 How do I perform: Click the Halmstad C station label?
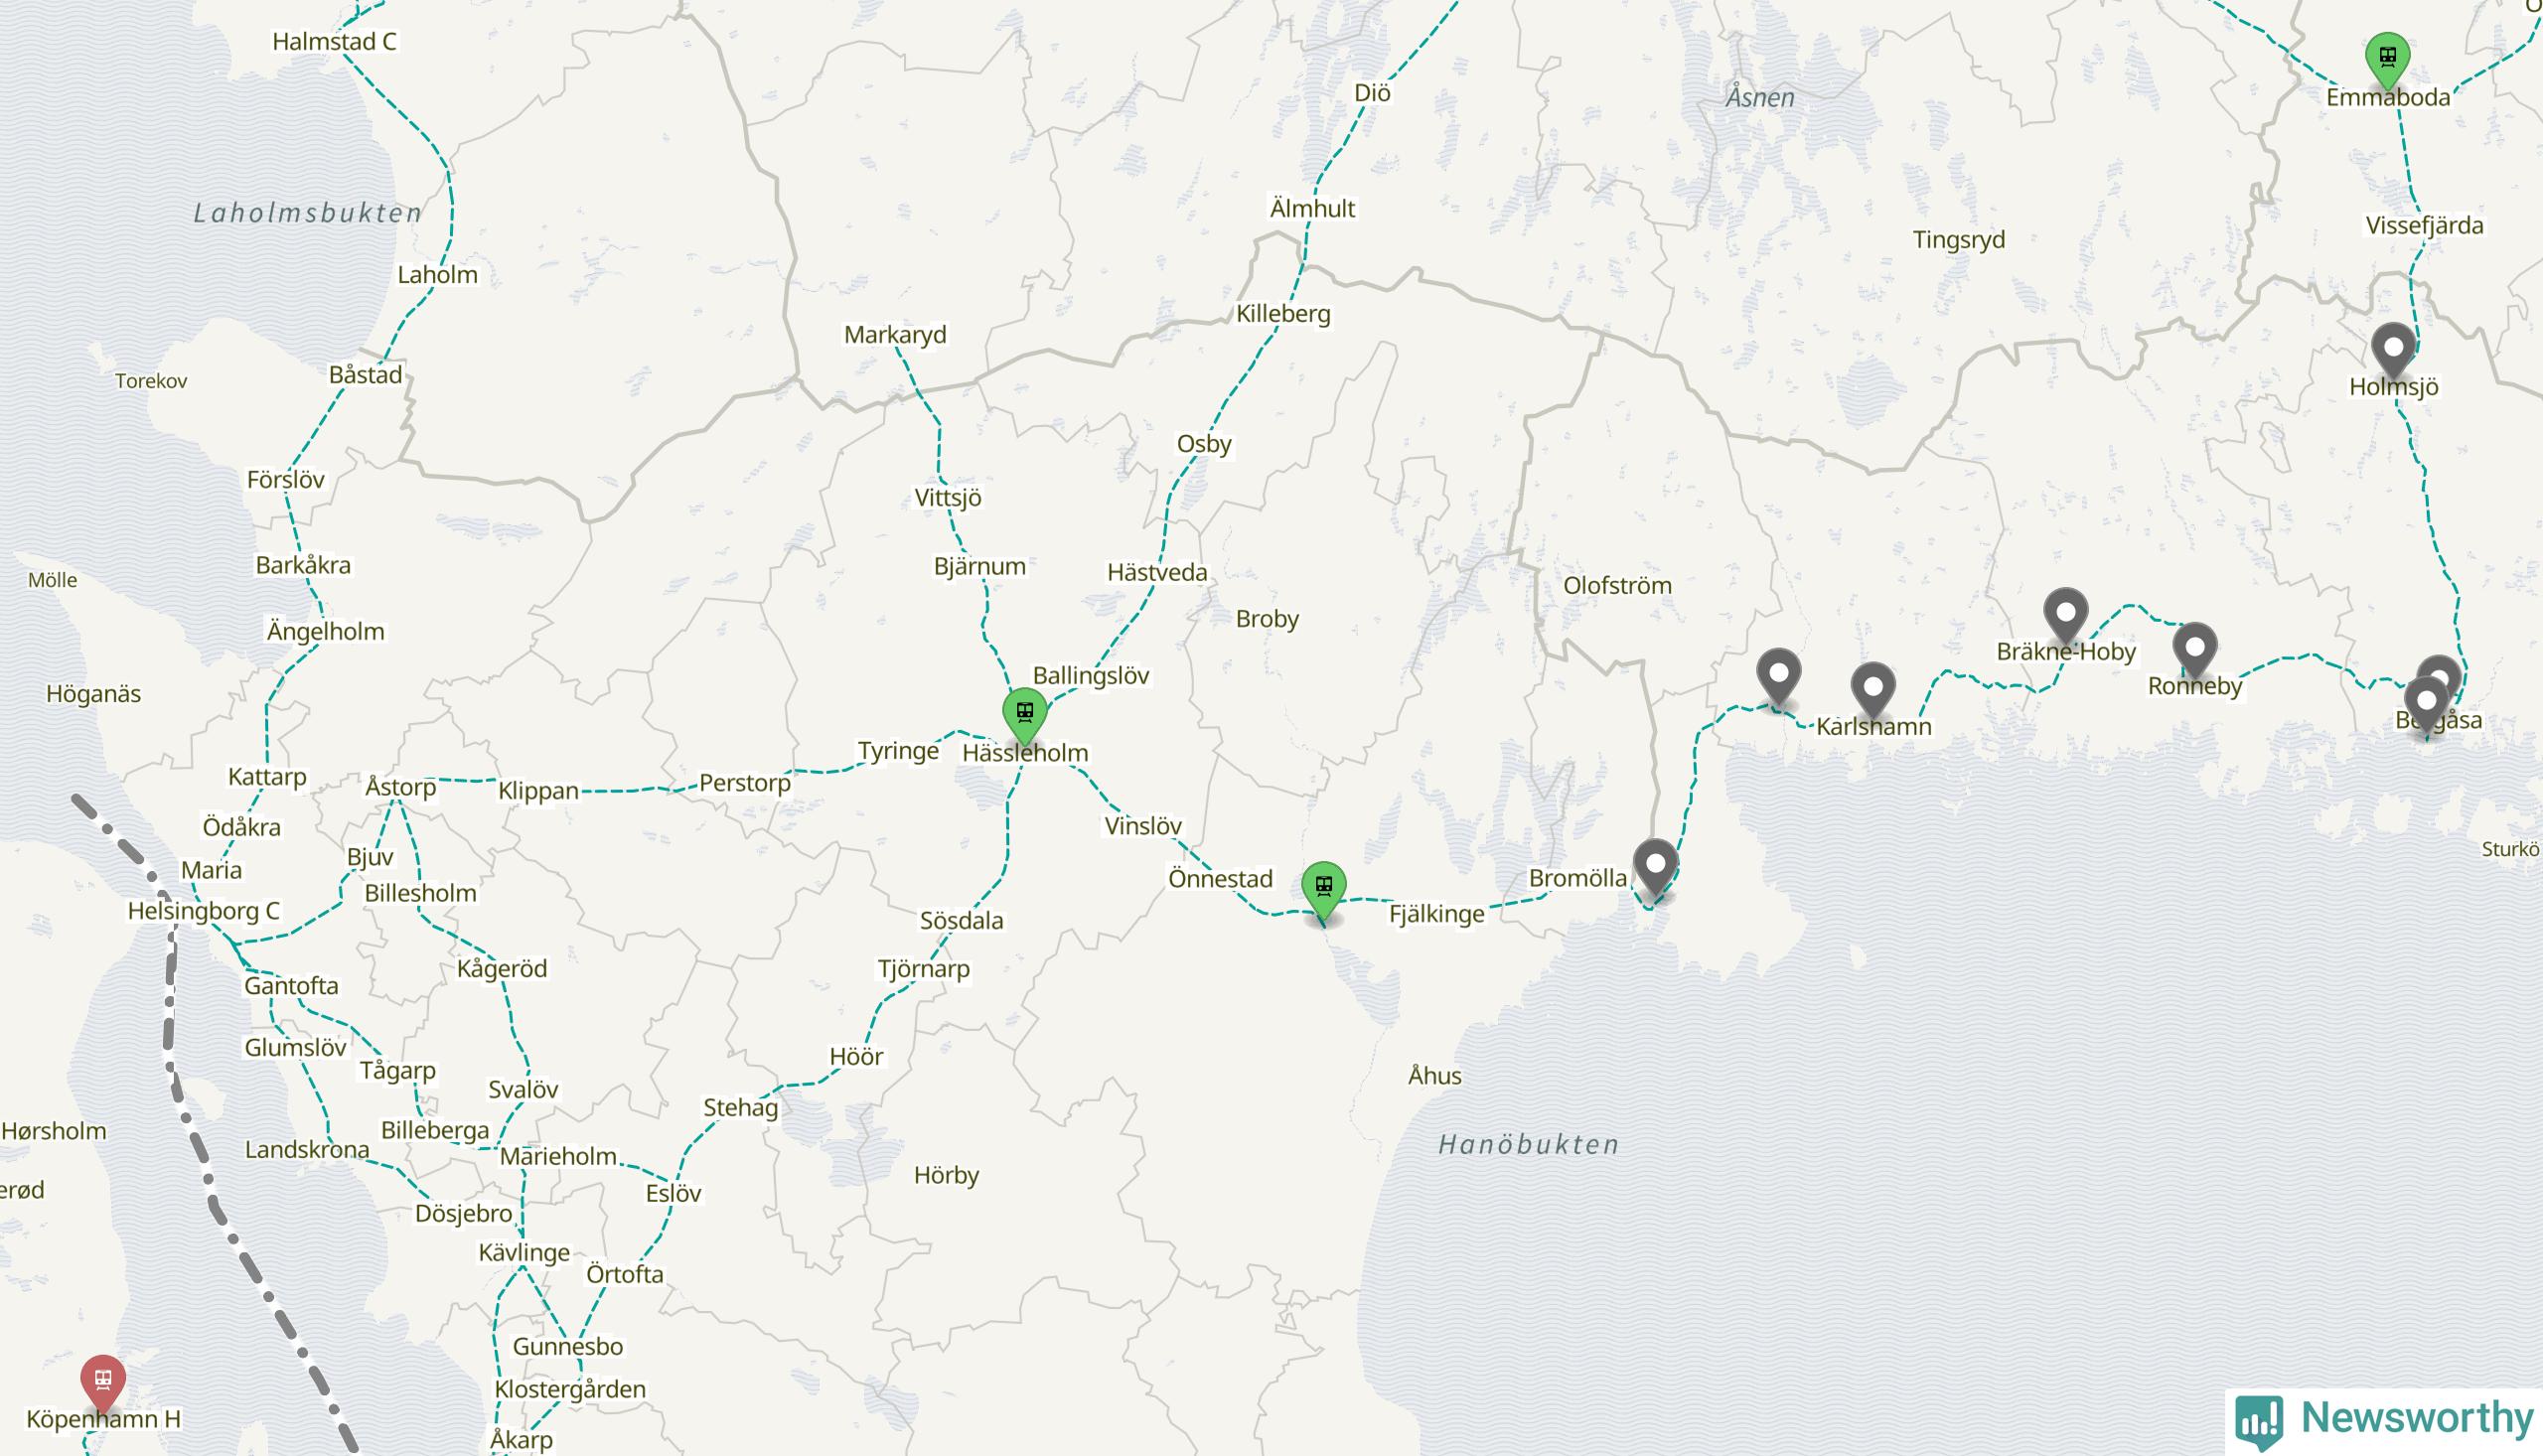(334, 42)
